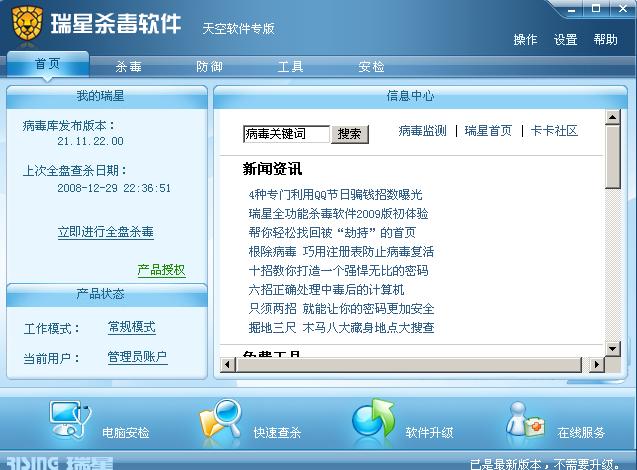Click the last scan date 2008-12-29 22:36:51
The image size is (637, 470).
[114, 188]
